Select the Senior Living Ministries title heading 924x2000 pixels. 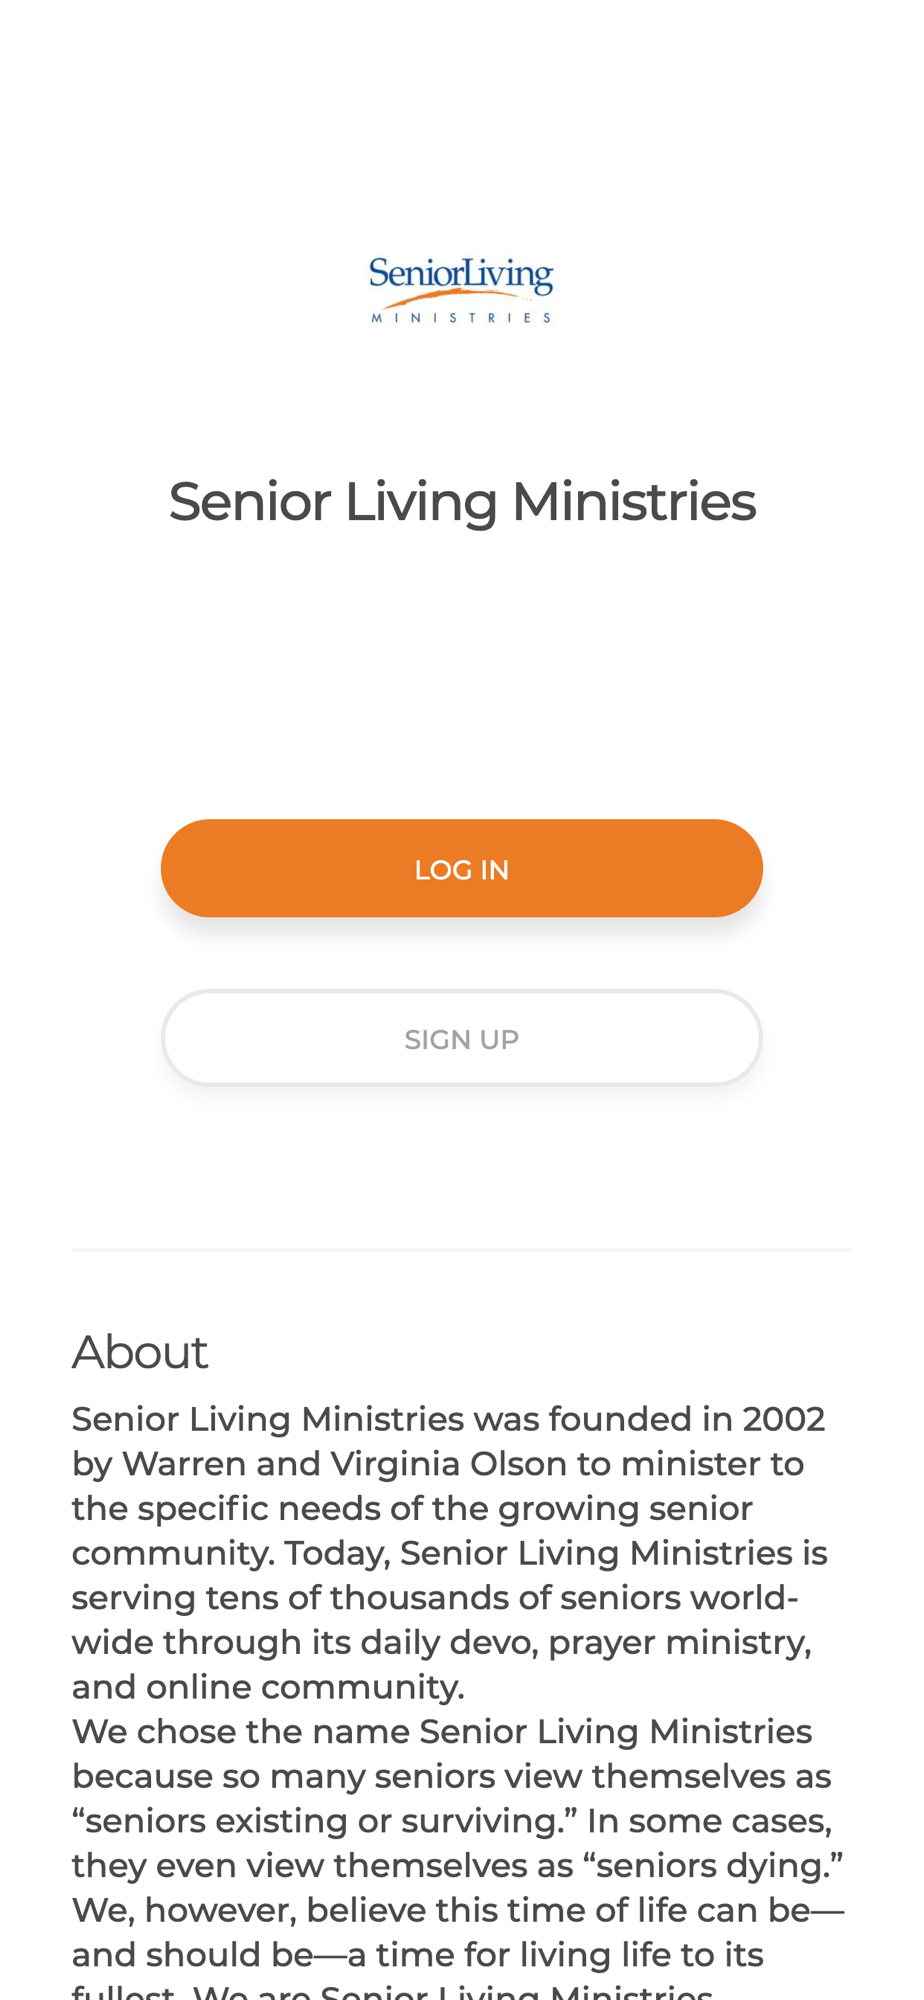461,501
